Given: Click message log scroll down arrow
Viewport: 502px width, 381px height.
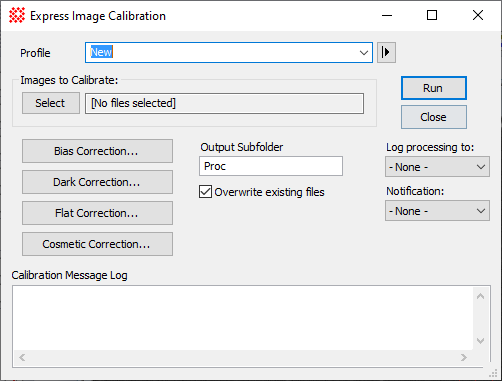Looking at the screenshot, I should click(480, 341).
